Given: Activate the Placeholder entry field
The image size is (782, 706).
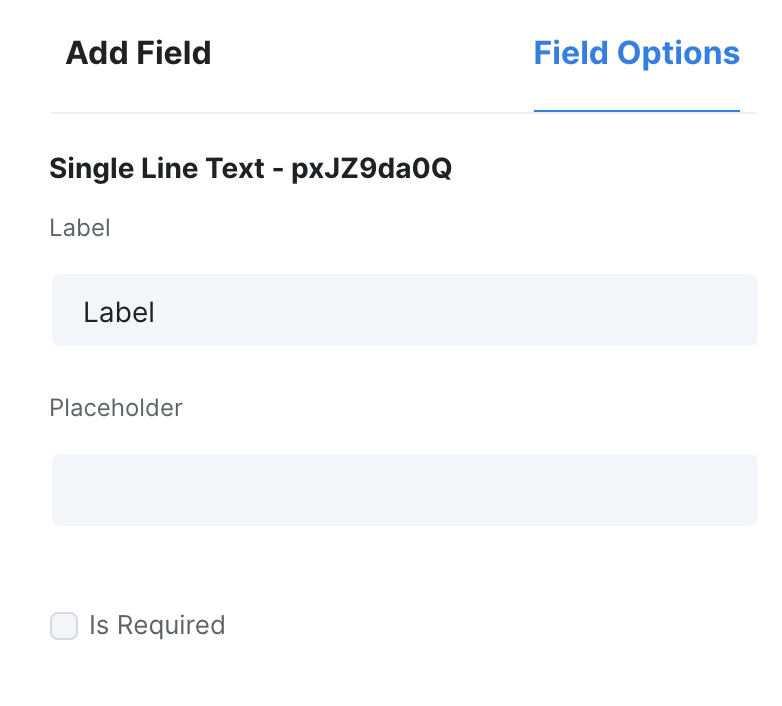Looking at the screenshot, I should point(404,490).
